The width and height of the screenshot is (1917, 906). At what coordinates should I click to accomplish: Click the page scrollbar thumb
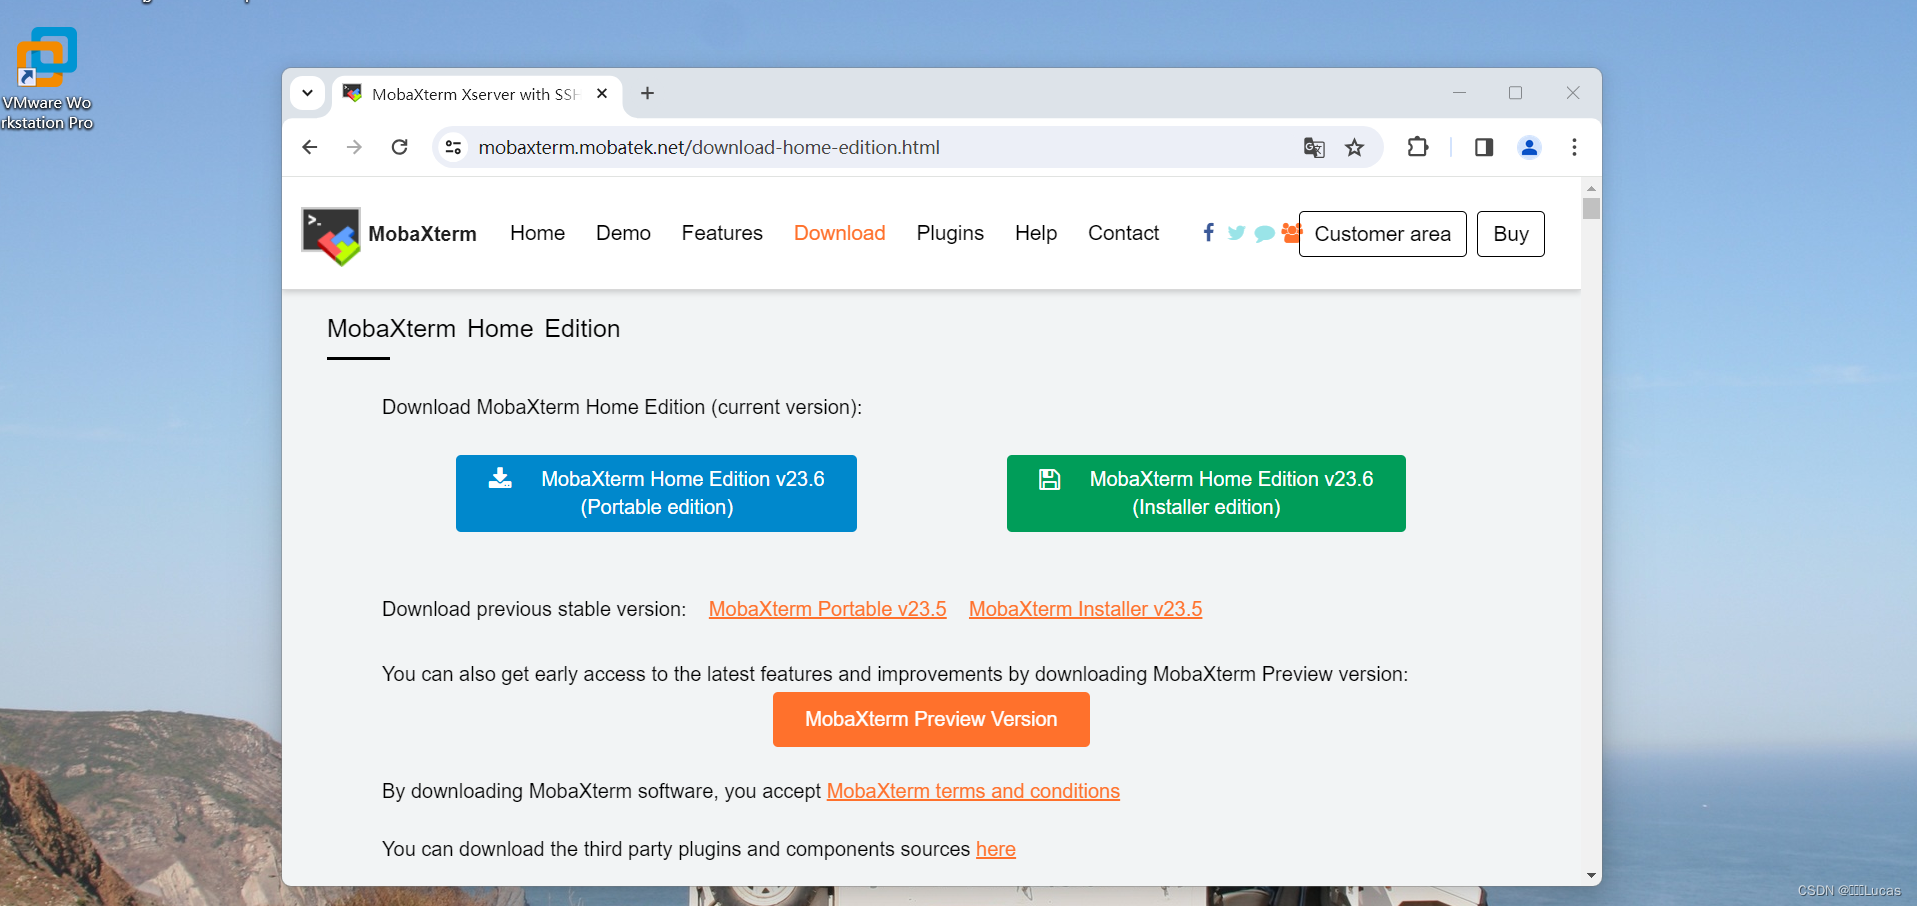click(1591, 208)
